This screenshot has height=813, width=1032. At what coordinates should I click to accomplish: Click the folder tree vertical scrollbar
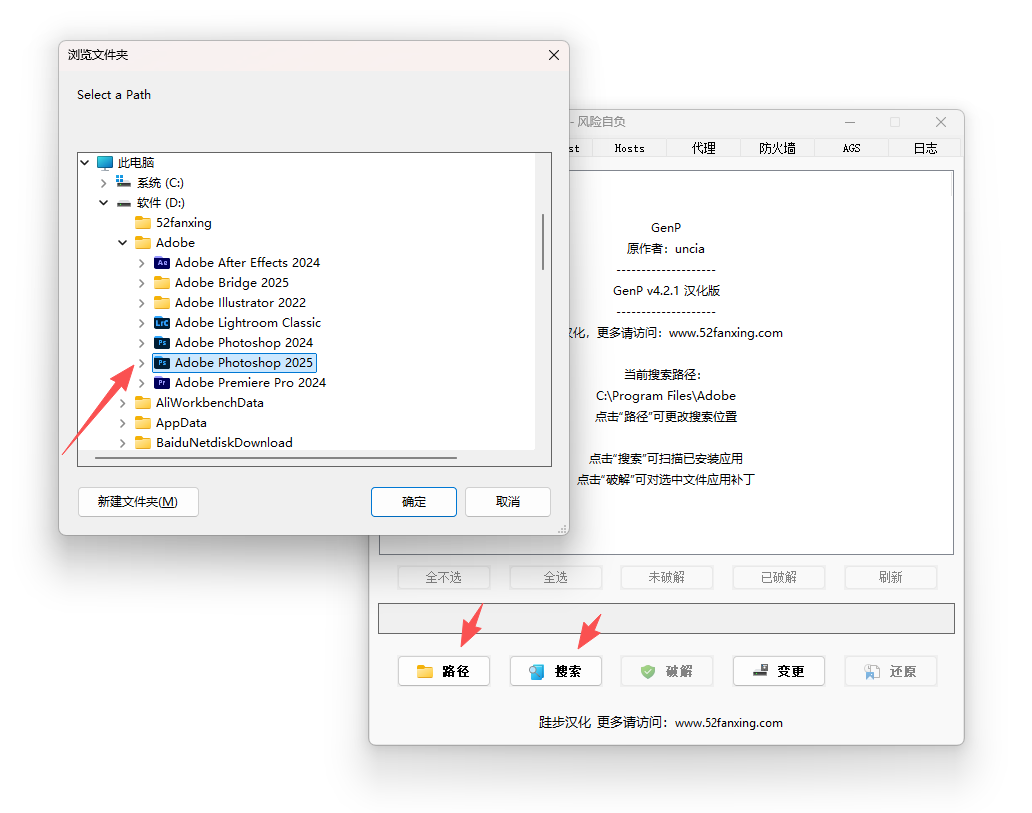[x=543, y=242]
